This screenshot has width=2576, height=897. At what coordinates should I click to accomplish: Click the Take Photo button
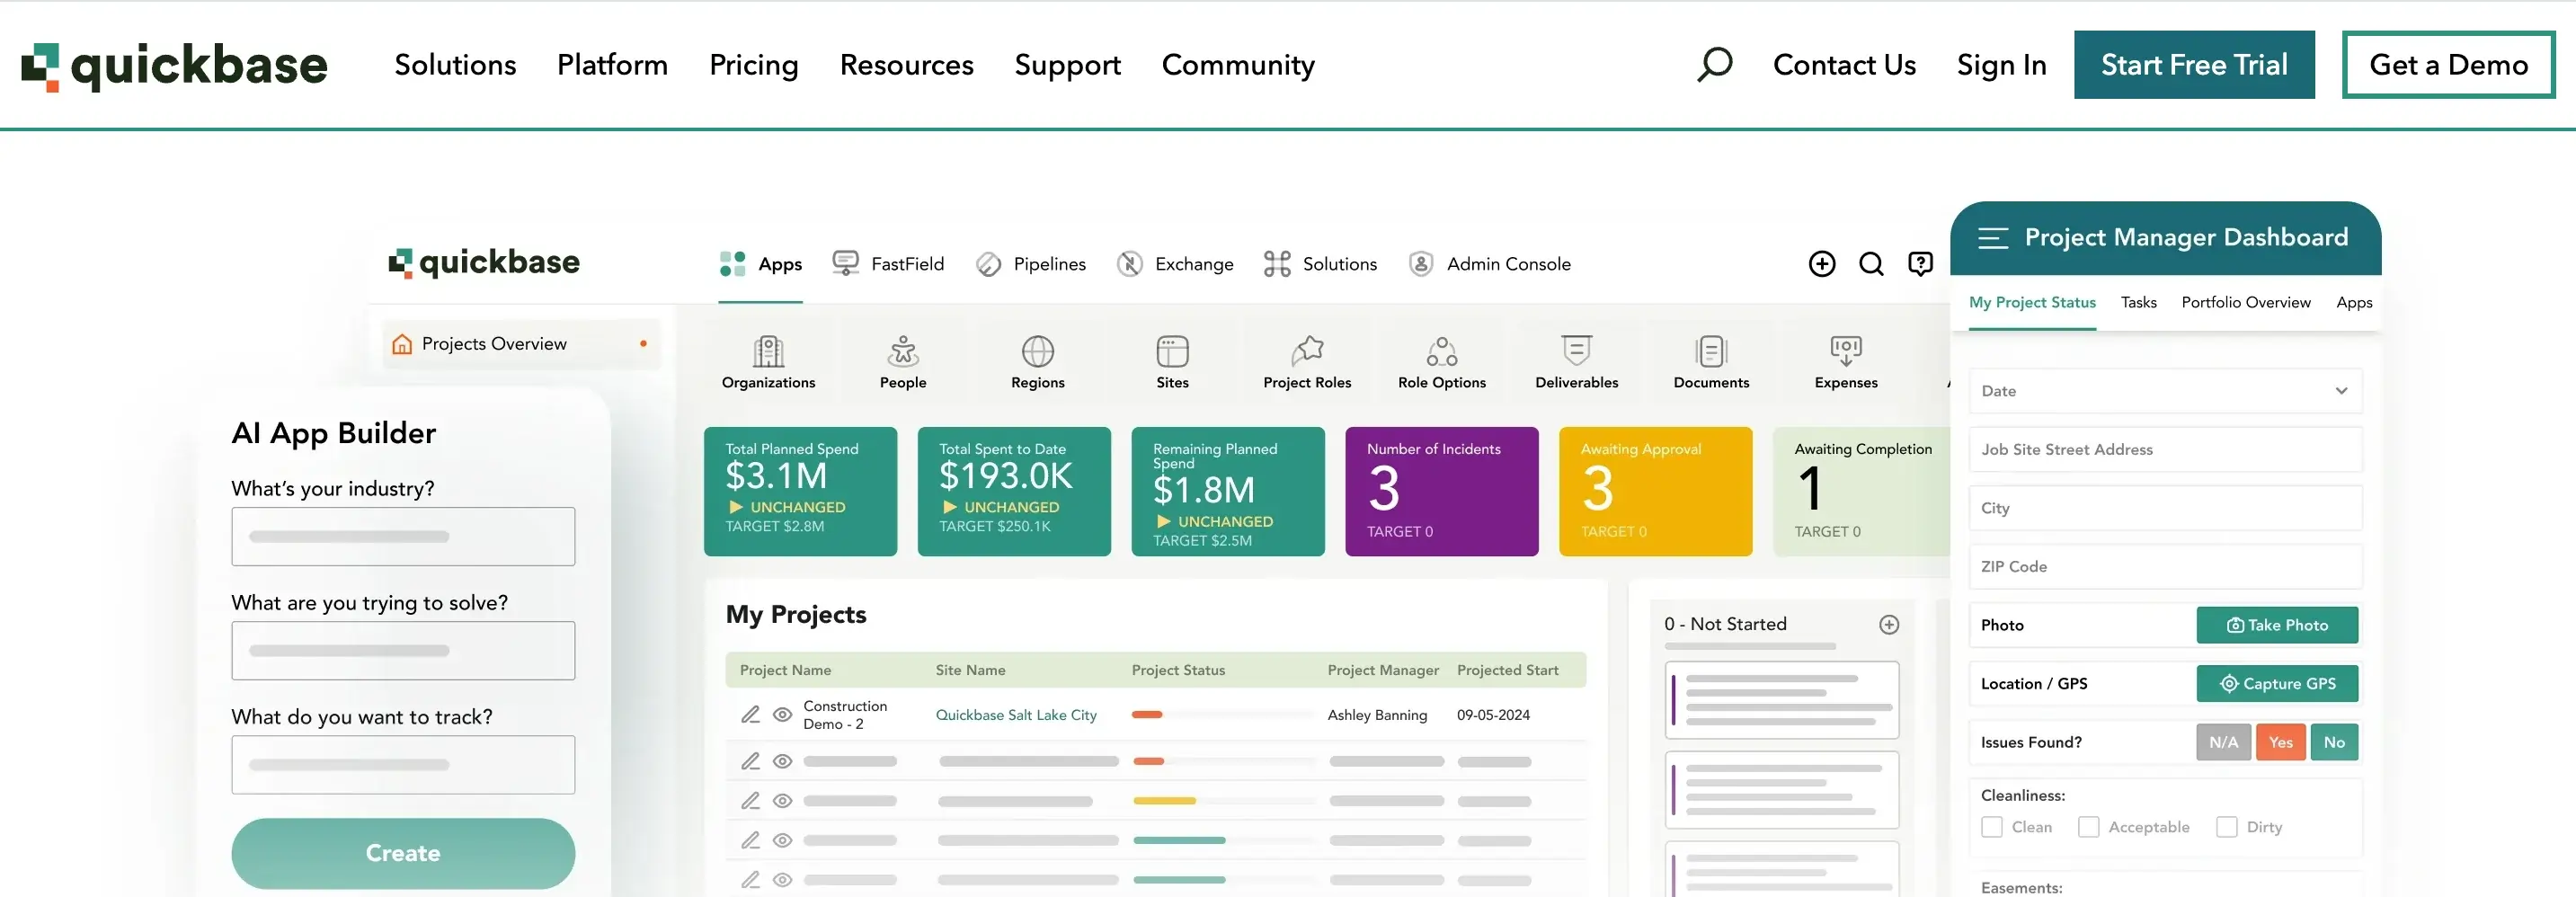[x=2277, y=625]
